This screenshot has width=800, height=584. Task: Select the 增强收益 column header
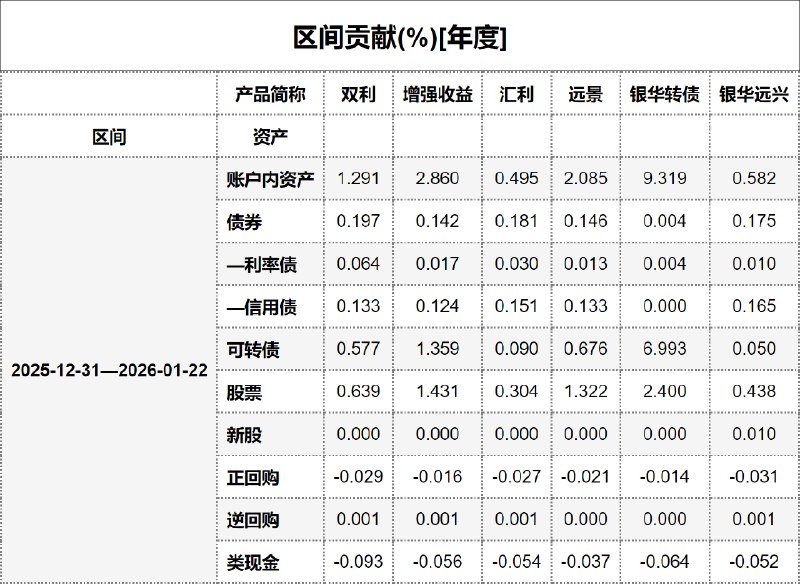coord(437,95)
